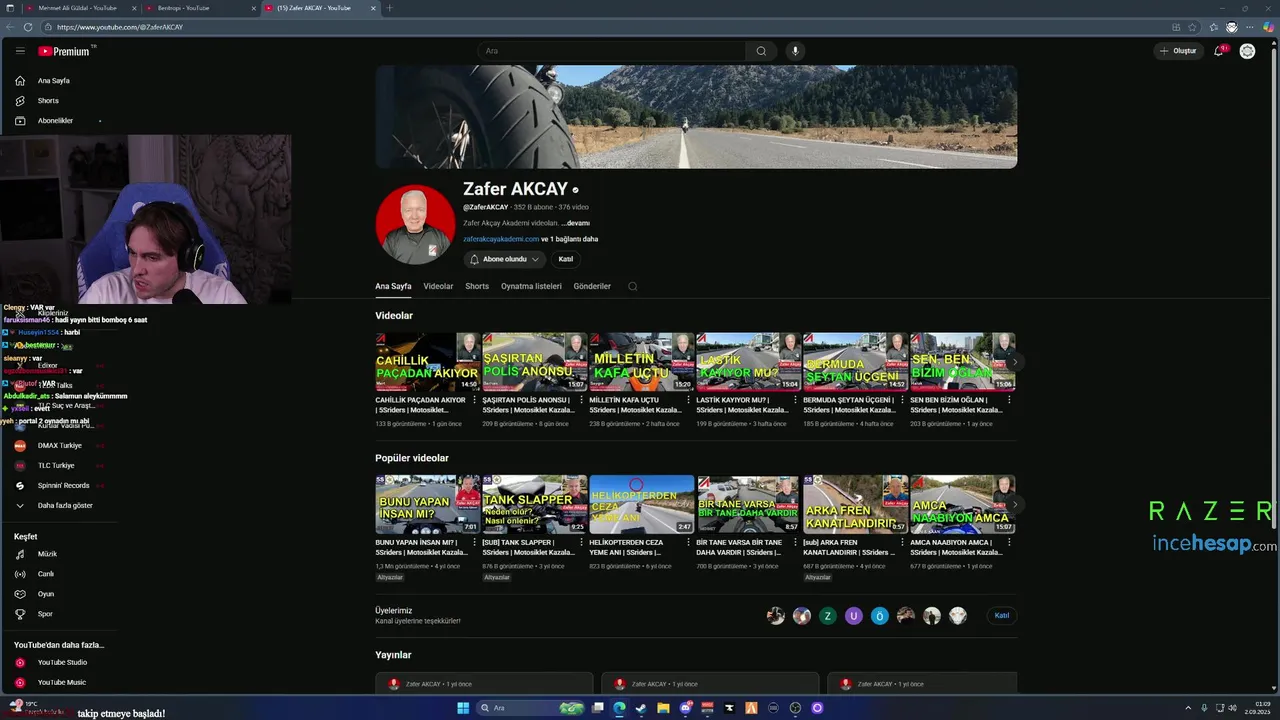This screenshot has height=720, width=1280.
Task: Open more options for BERMUDA ŞEYTAN ÜÇGENİ
Action: pyautogui.click(x=901, y=400)
